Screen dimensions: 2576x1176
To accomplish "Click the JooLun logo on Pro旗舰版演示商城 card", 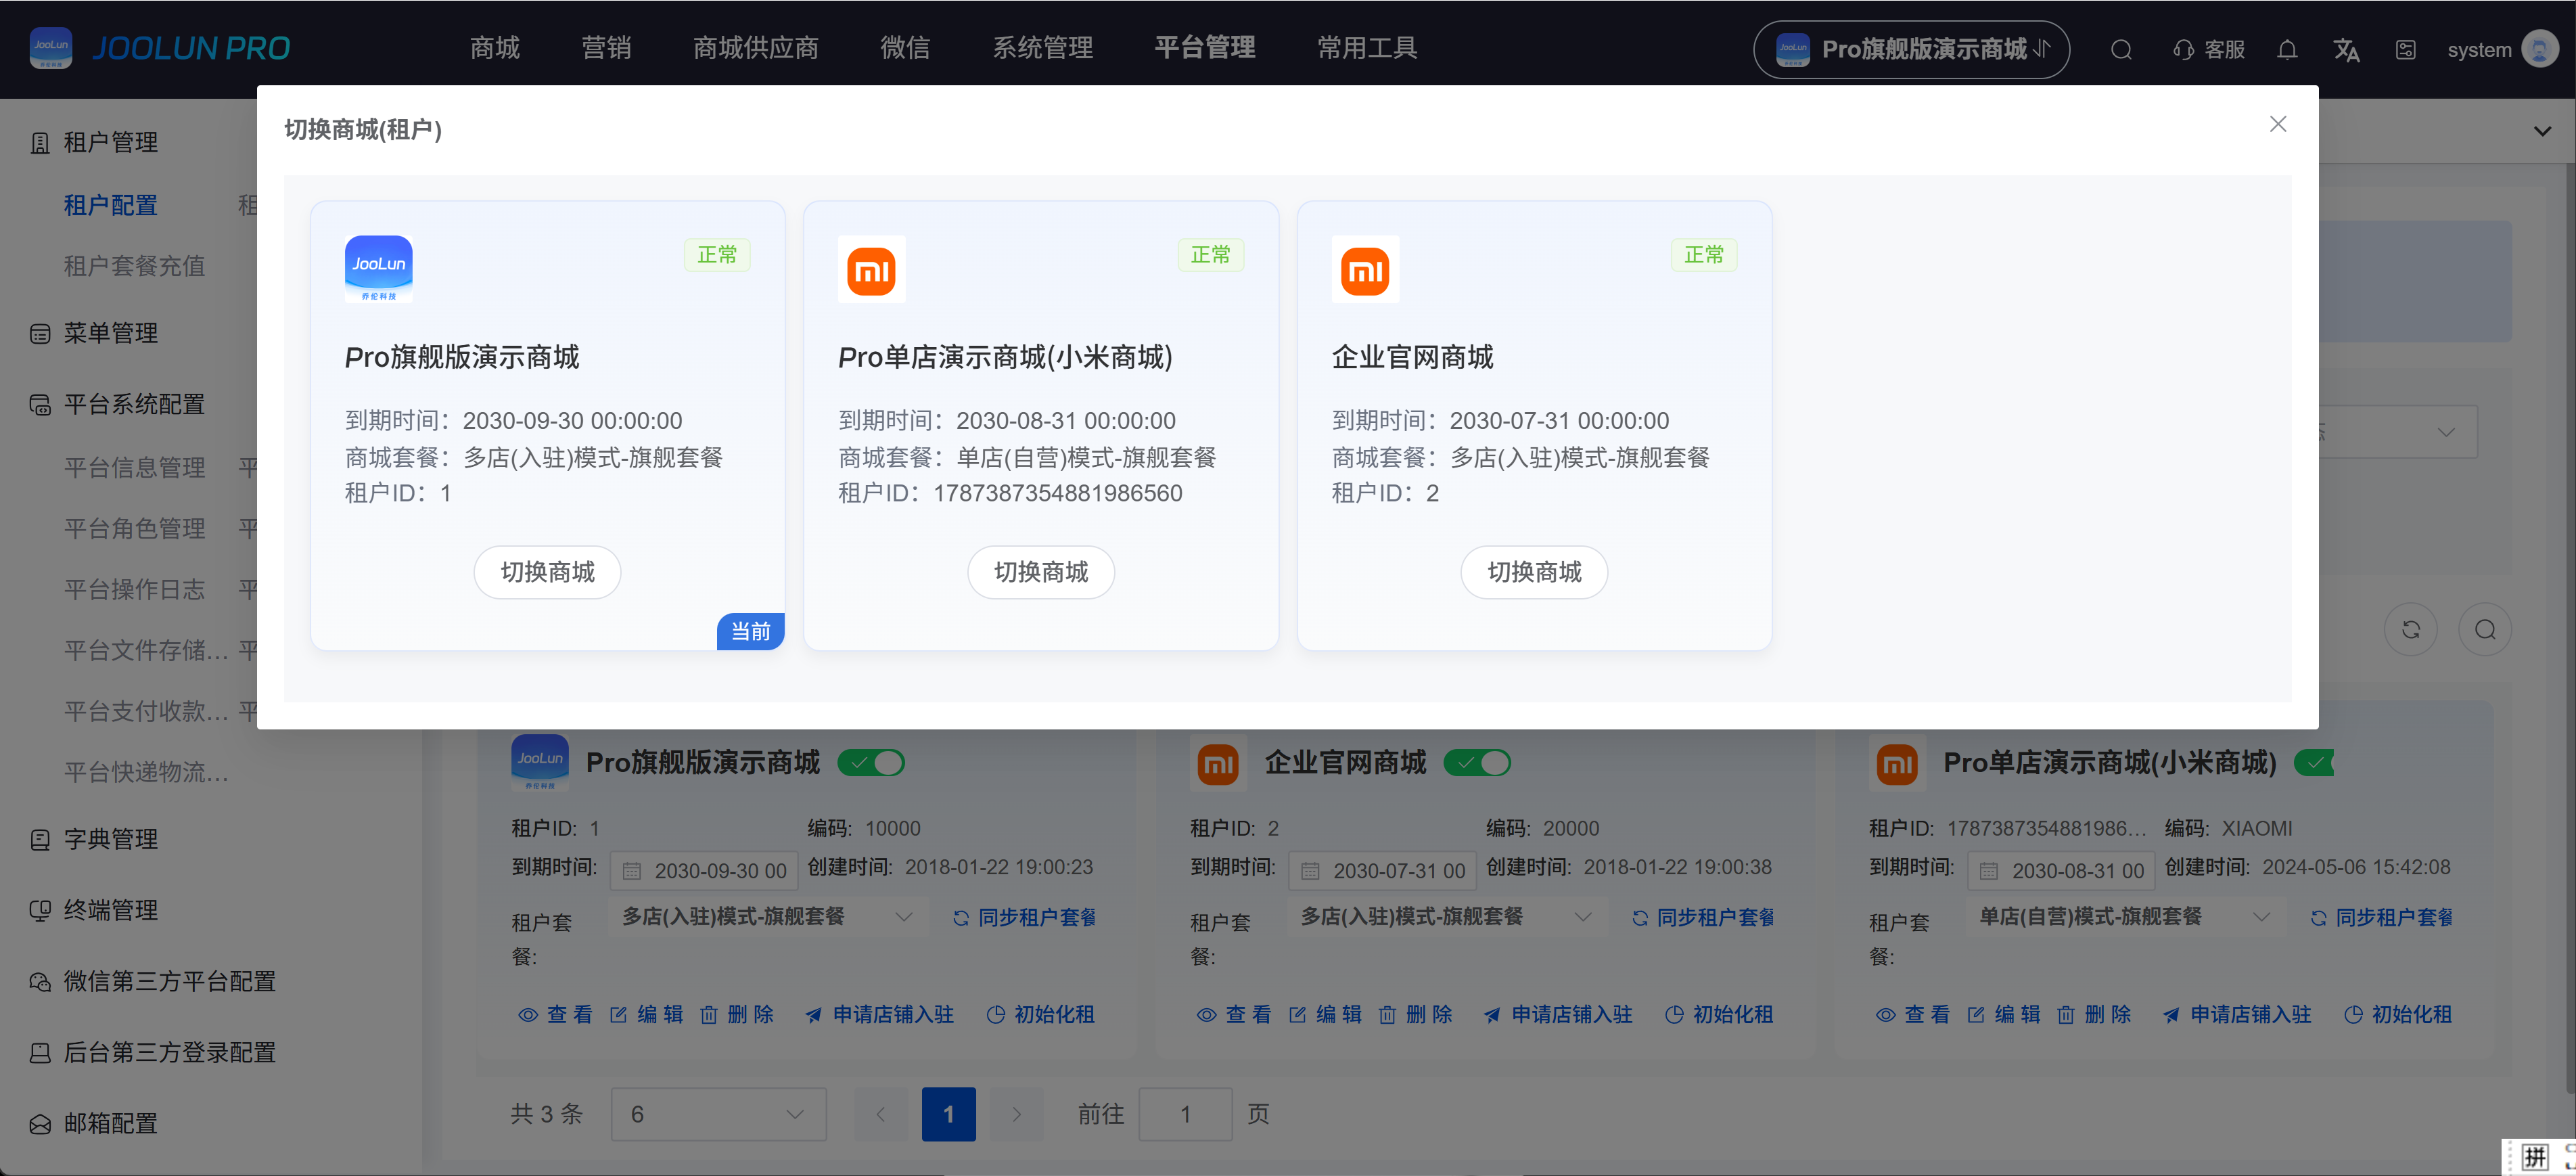I will 379,268.
